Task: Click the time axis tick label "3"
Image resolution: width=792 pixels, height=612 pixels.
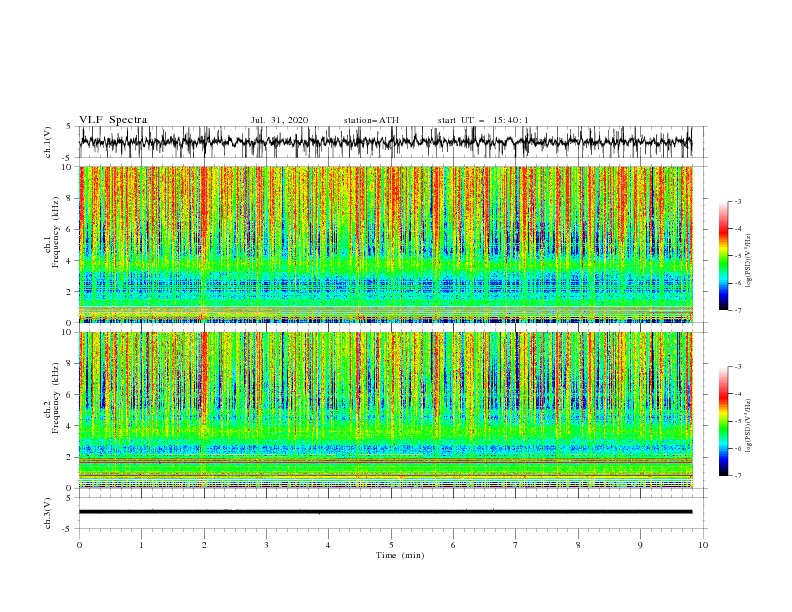Action: click(266, 545)
